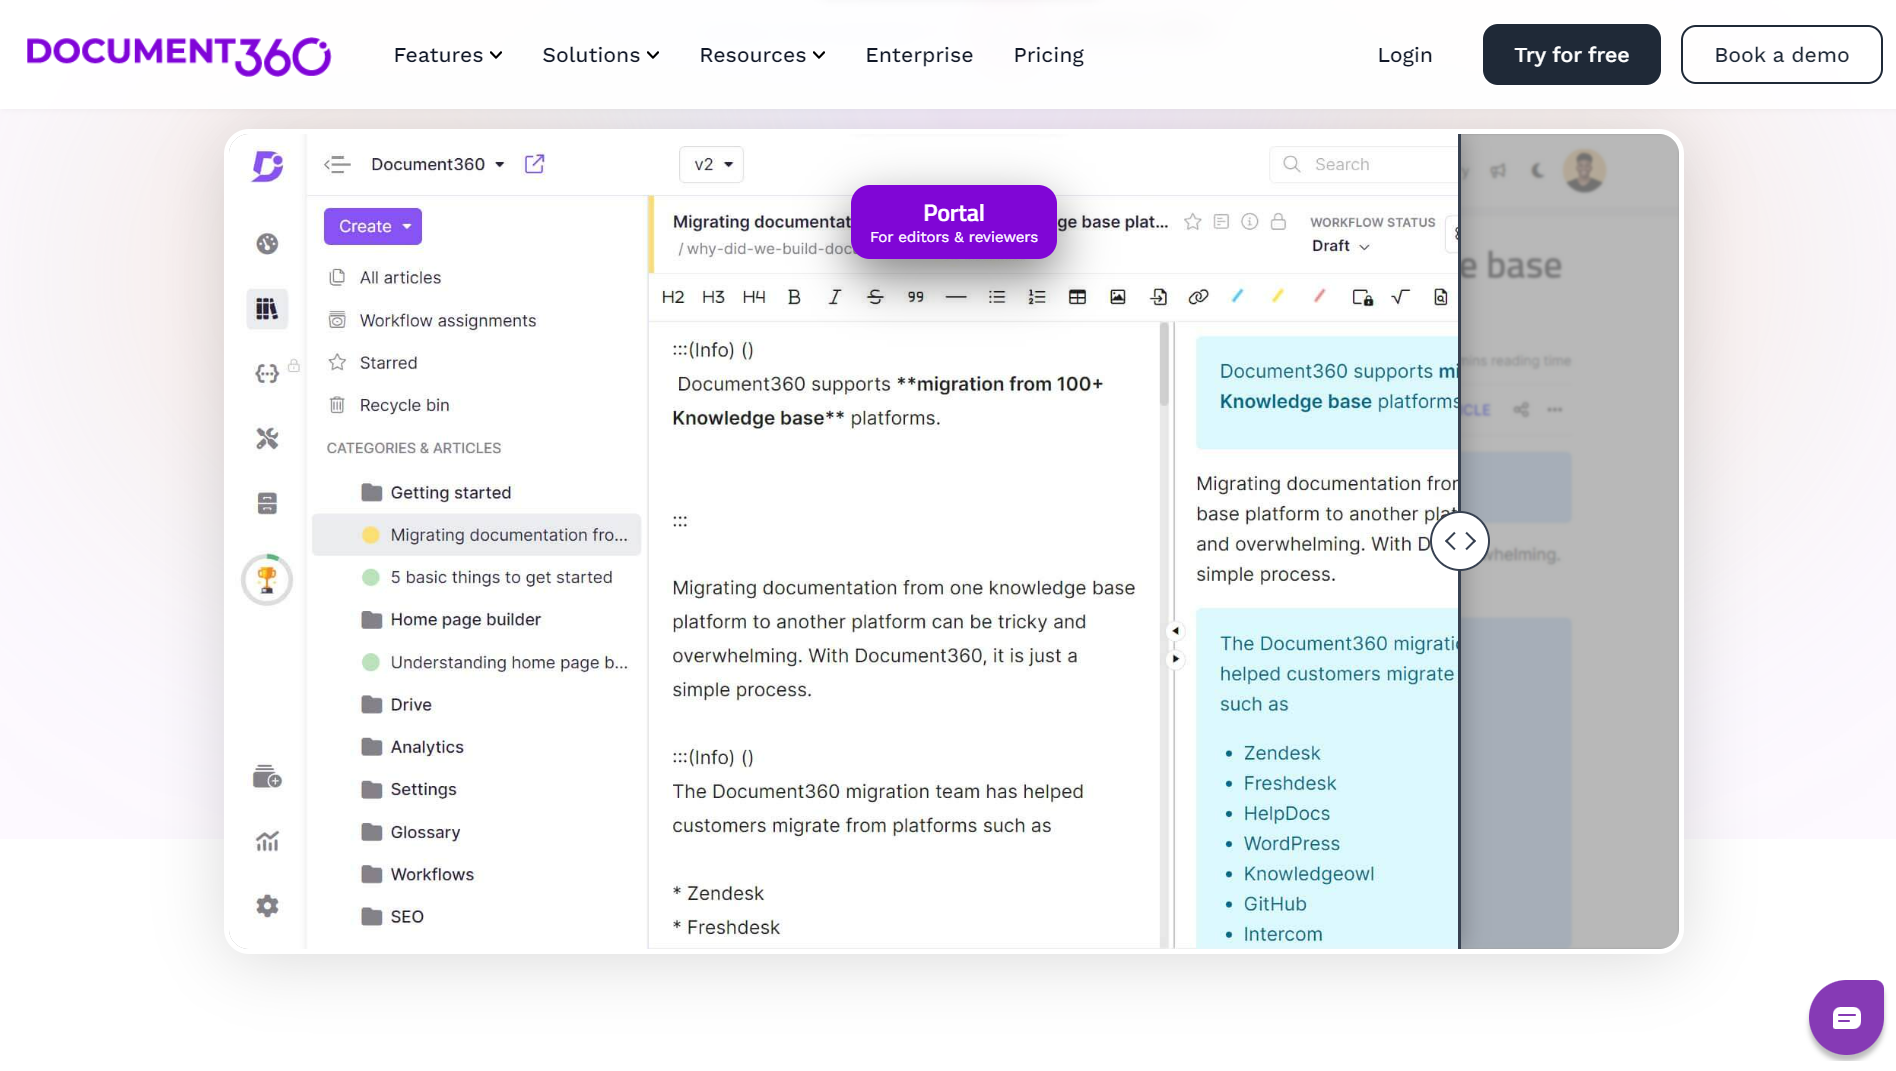
Task: Click the right pane collapse arrow
Action: (x=1176, y=659)
